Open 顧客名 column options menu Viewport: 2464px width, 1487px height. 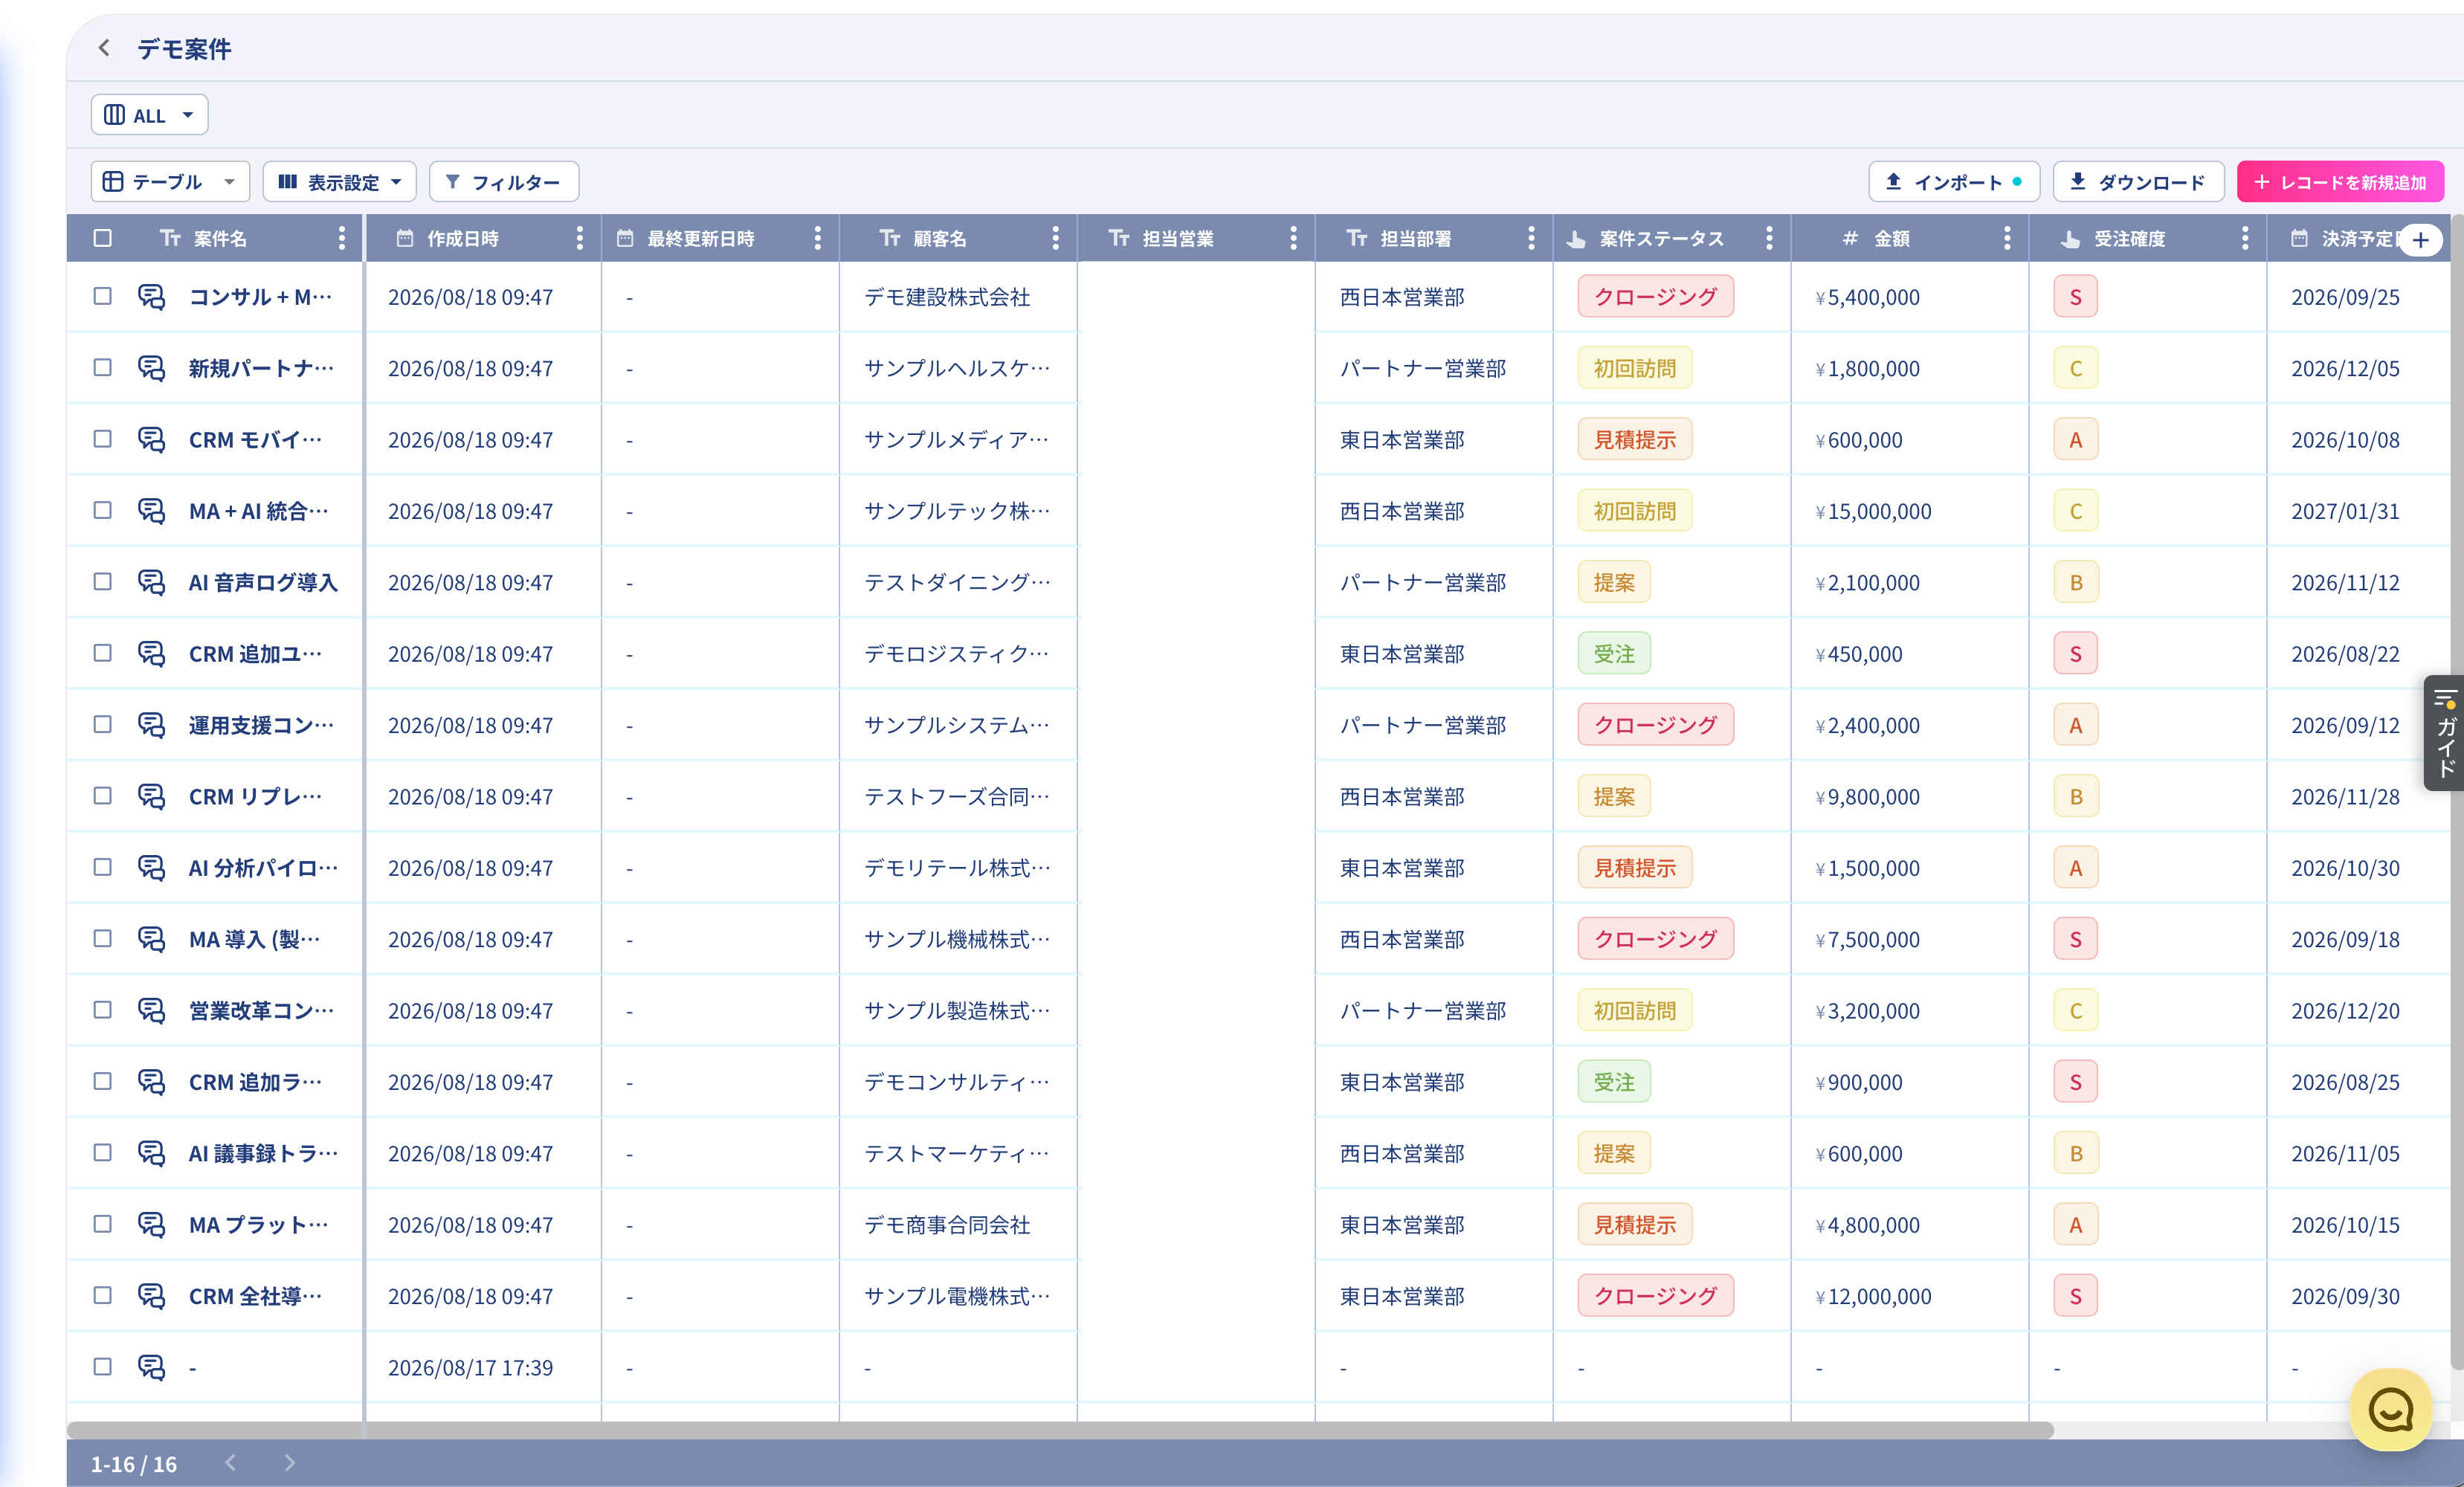click(1056, 238)
